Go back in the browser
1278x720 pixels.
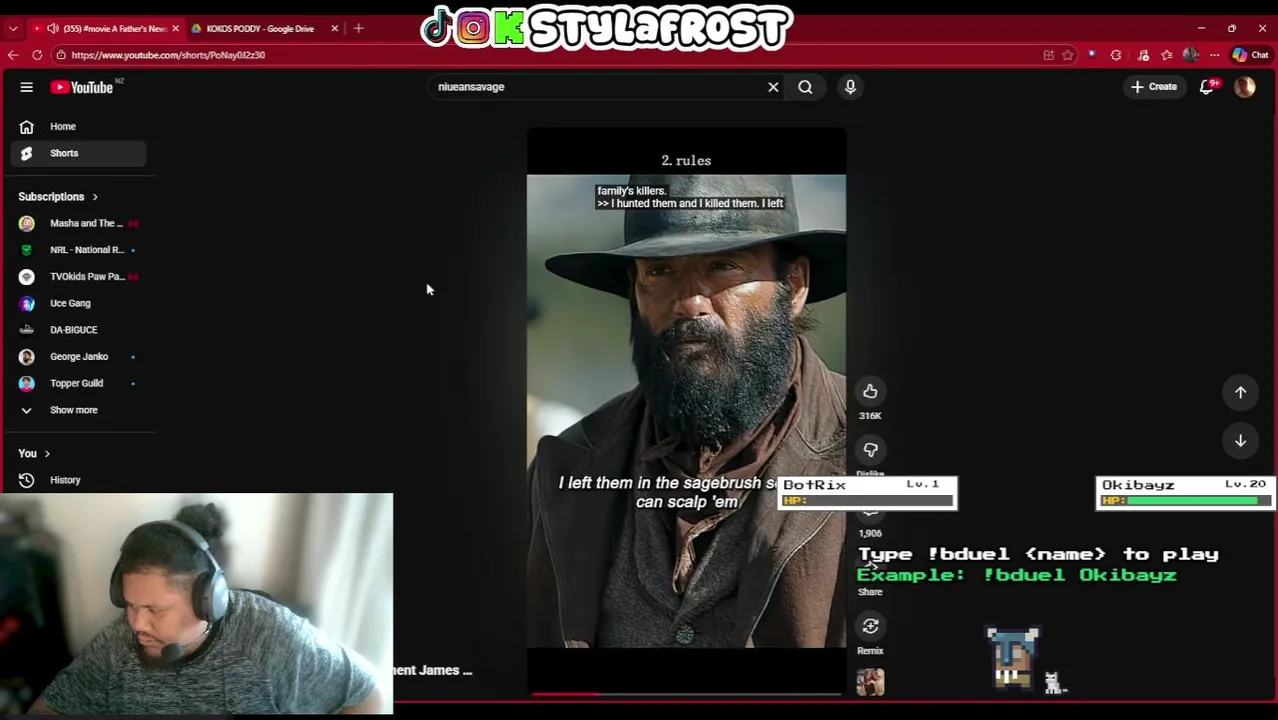[x=13, y=55]
